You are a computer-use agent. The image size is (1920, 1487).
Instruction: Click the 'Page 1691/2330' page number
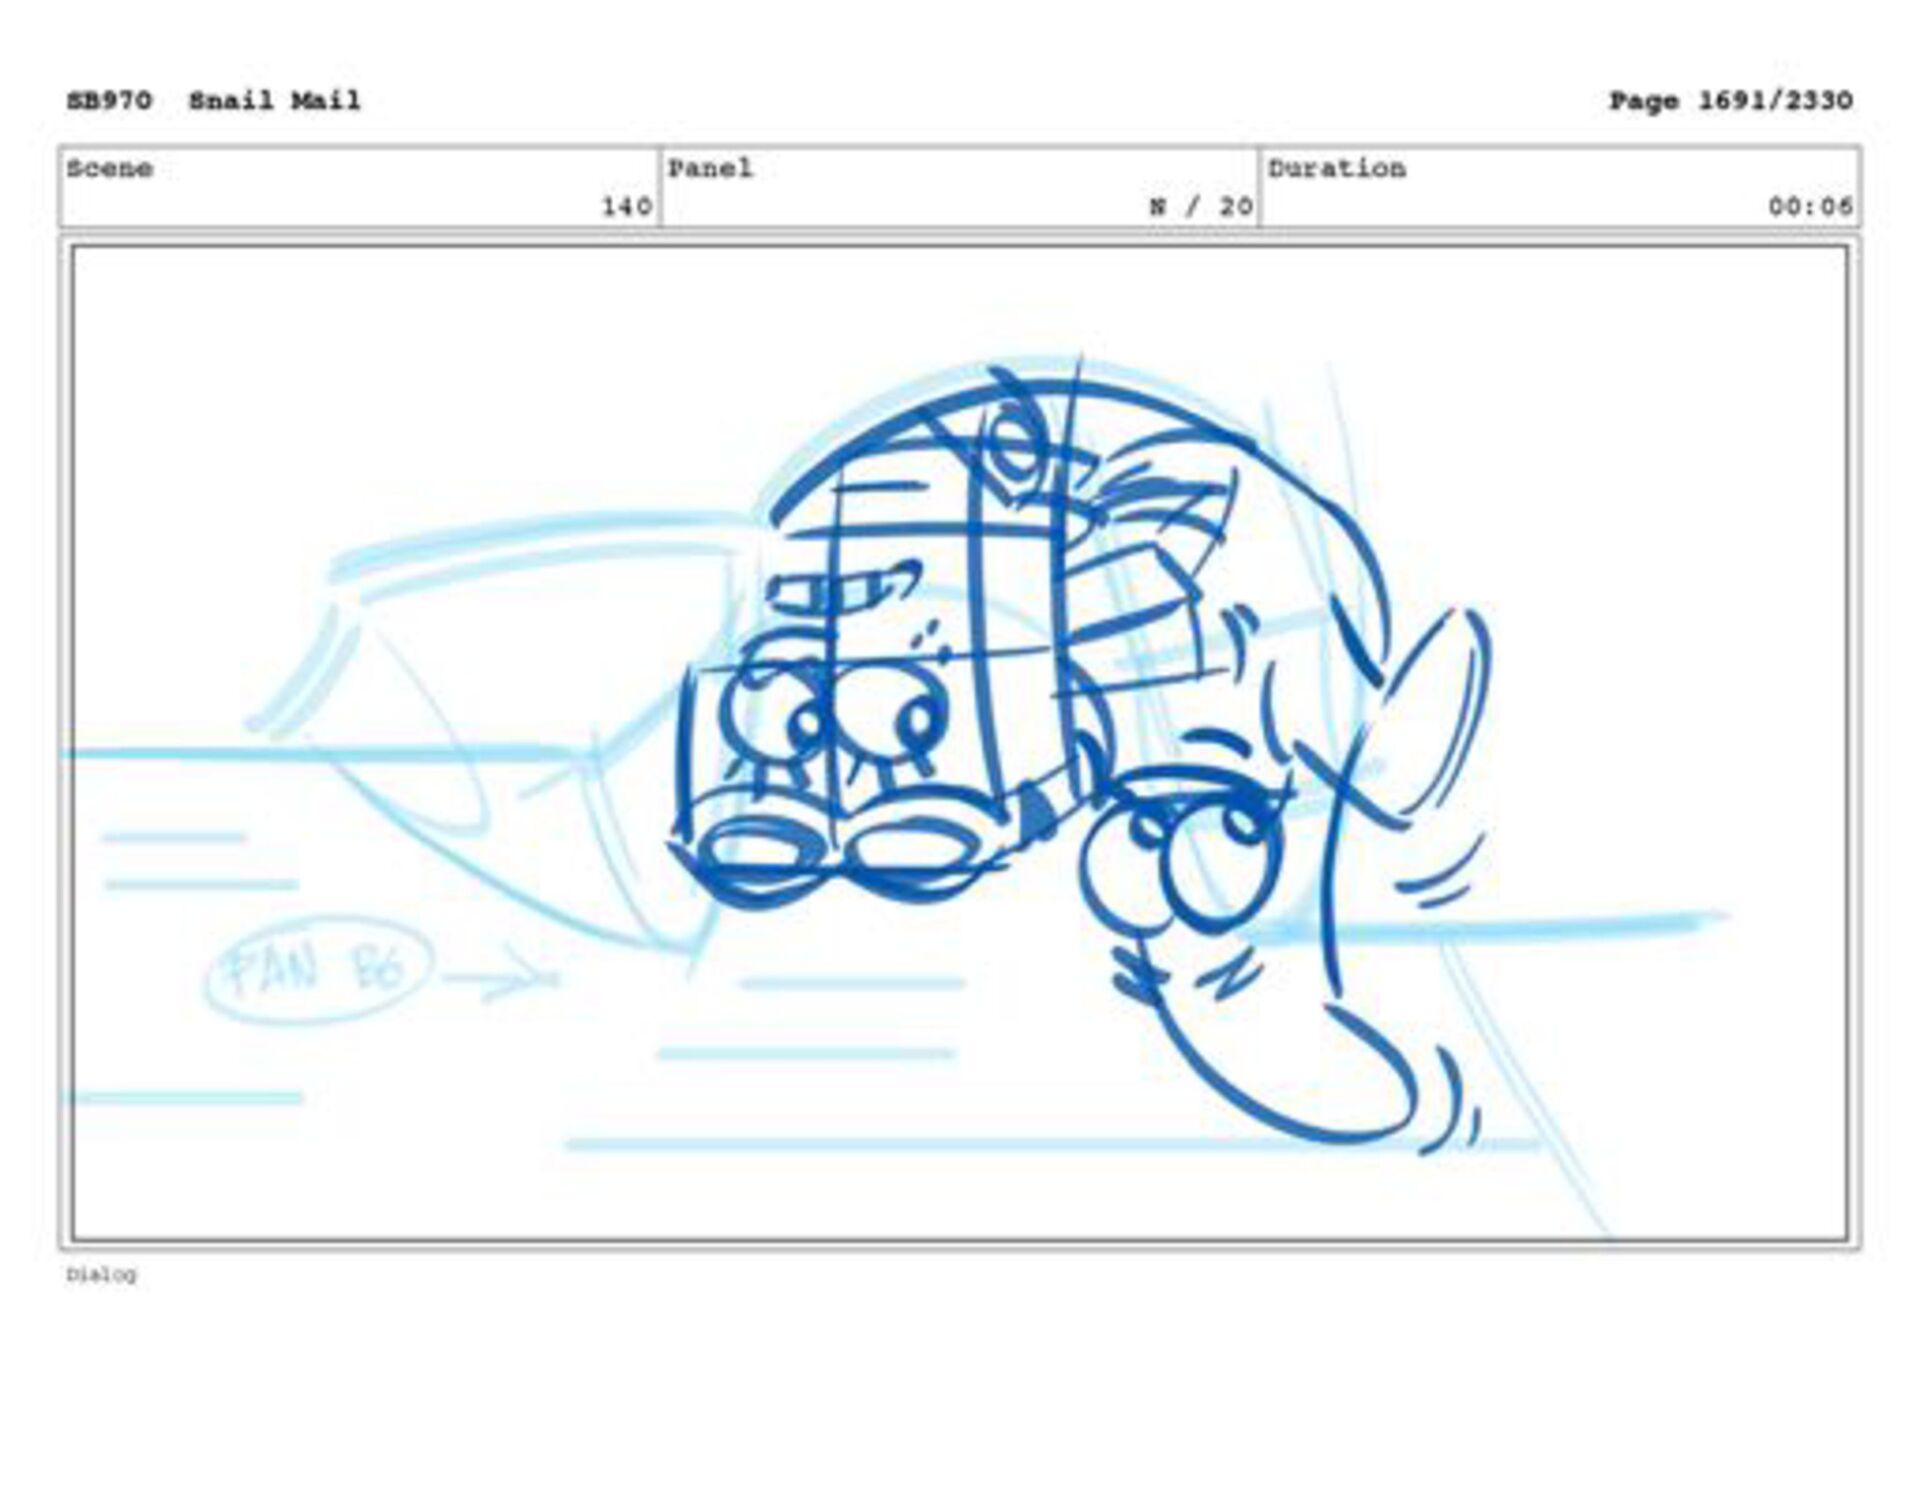1730,100
